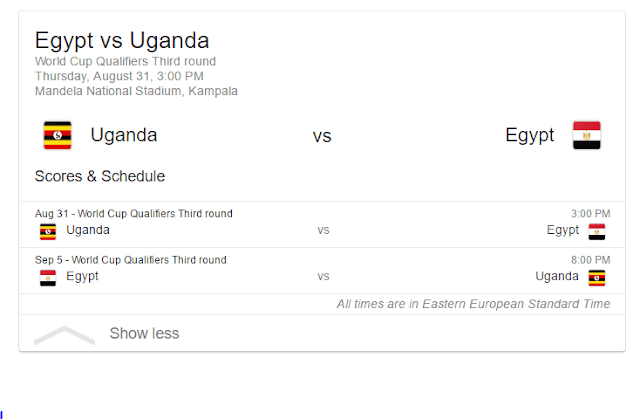Click Uganda flag in Aug 31 match row
Image resolution: width=640 pixels, height=419 pixels.
pyautogui.click(x=48, y=232)
